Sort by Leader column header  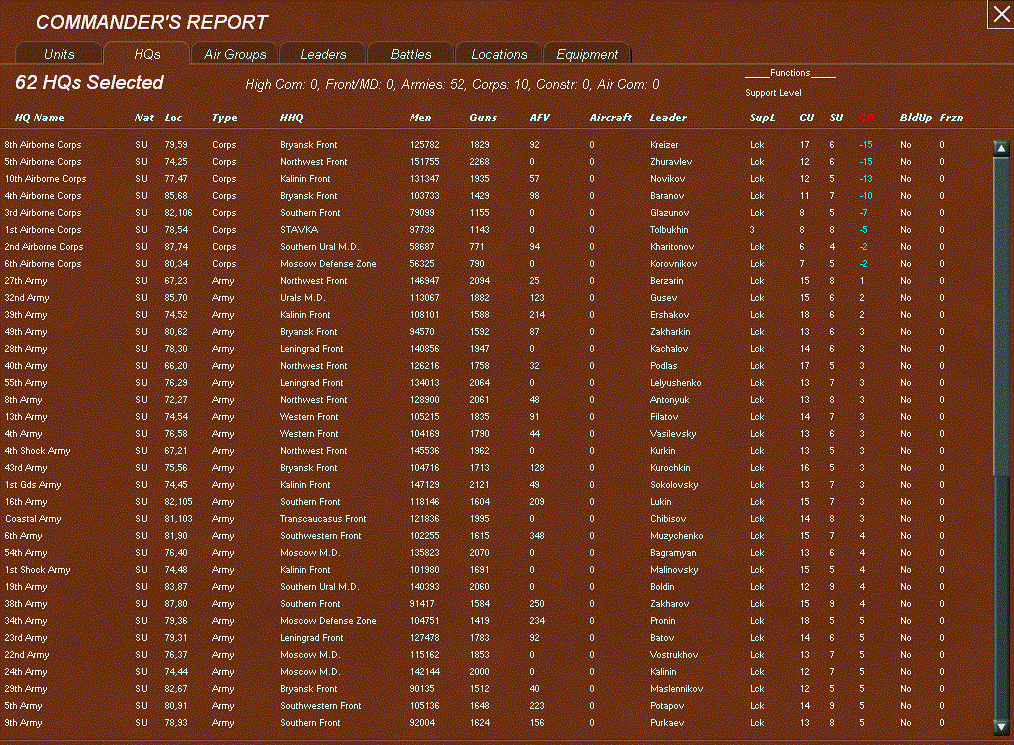pos(668,118)
